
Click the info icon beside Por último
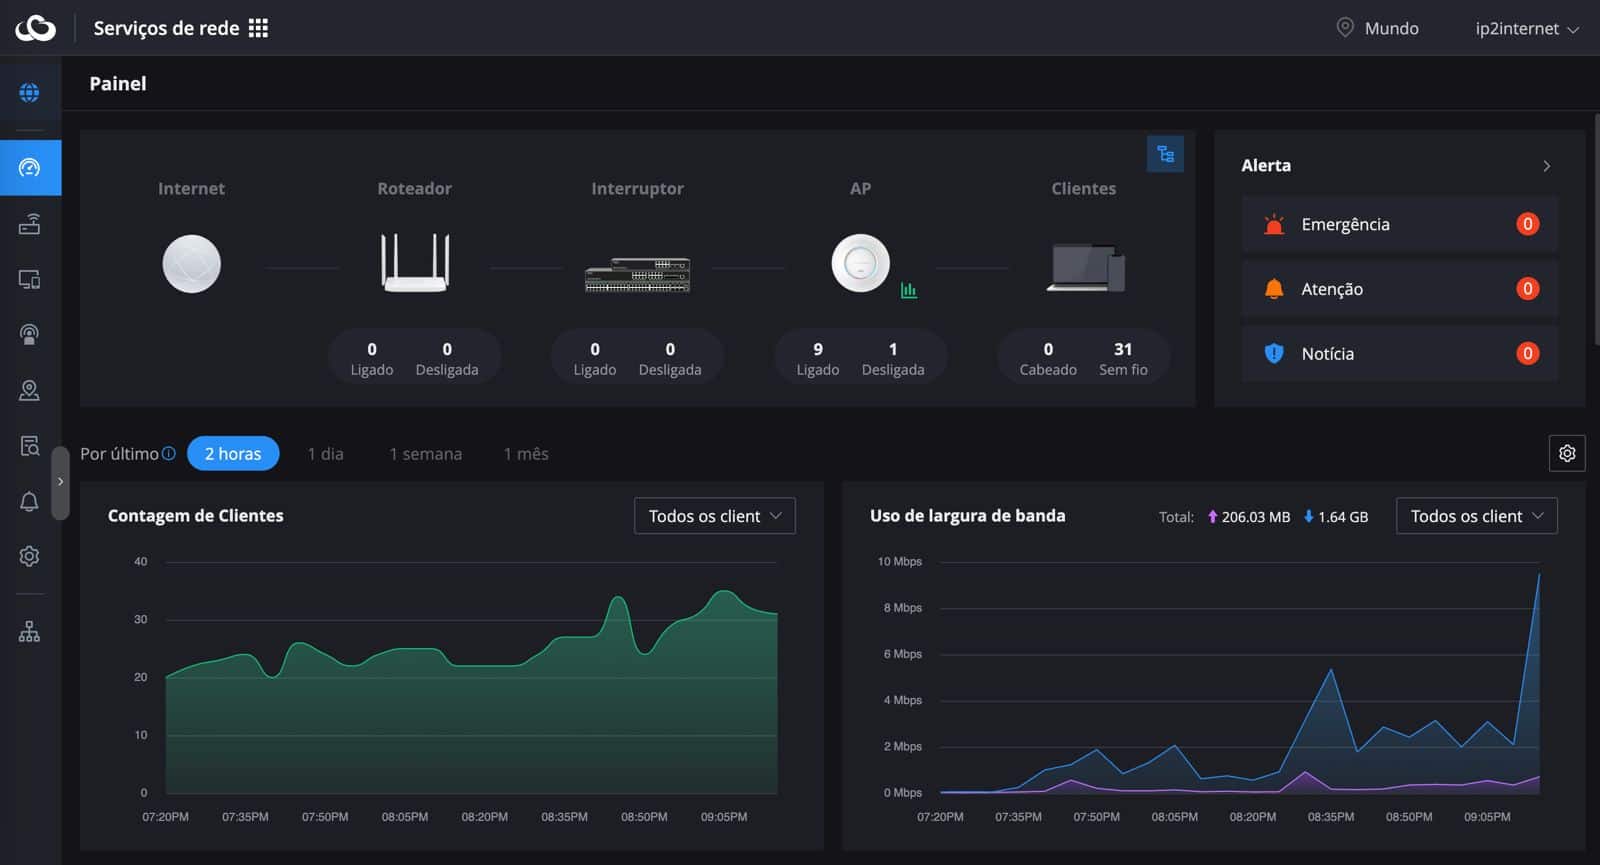[x=169, y=453]
